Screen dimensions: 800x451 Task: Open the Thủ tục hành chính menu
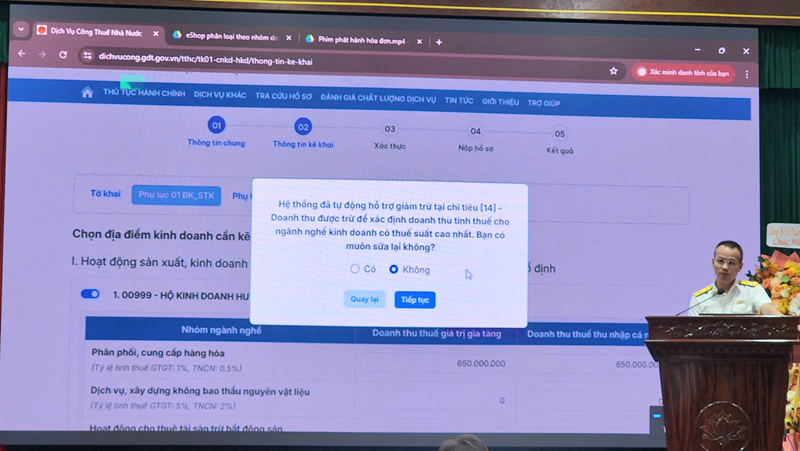point(144,94)
